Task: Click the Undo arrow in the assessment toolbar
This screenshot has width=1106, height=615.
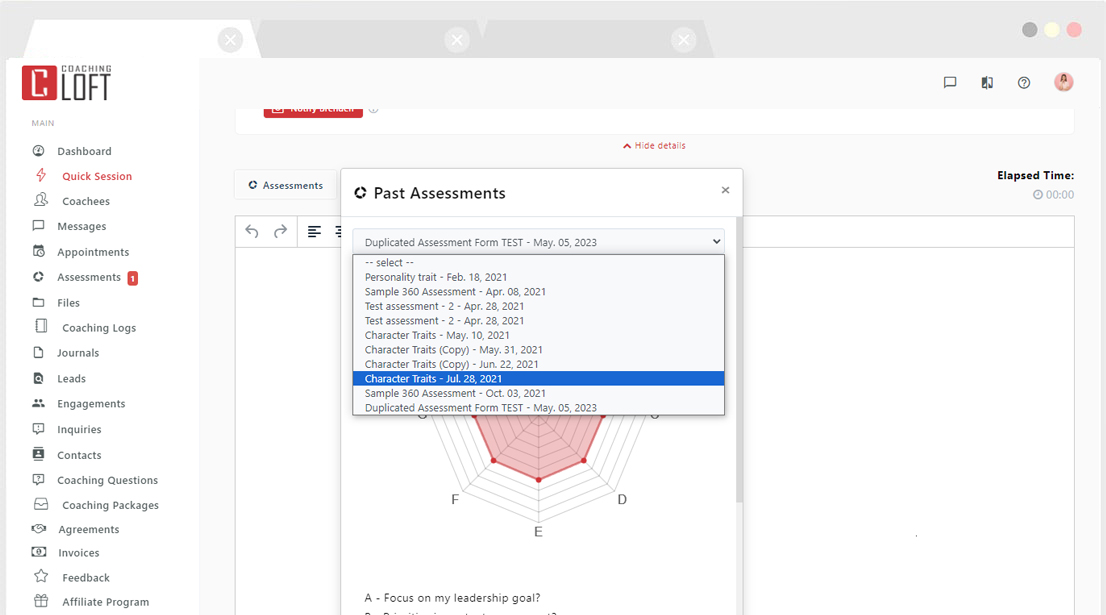Action: [x=251, y=231]
